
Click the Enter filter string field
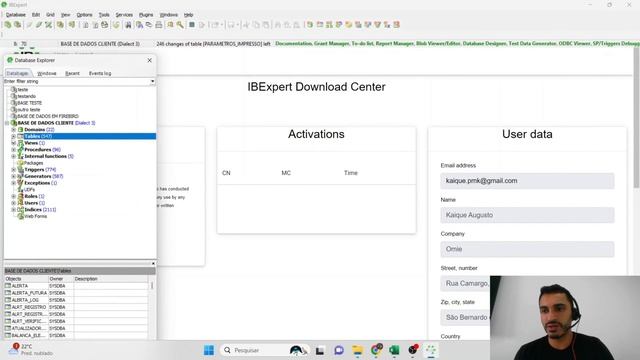point(77,81)
